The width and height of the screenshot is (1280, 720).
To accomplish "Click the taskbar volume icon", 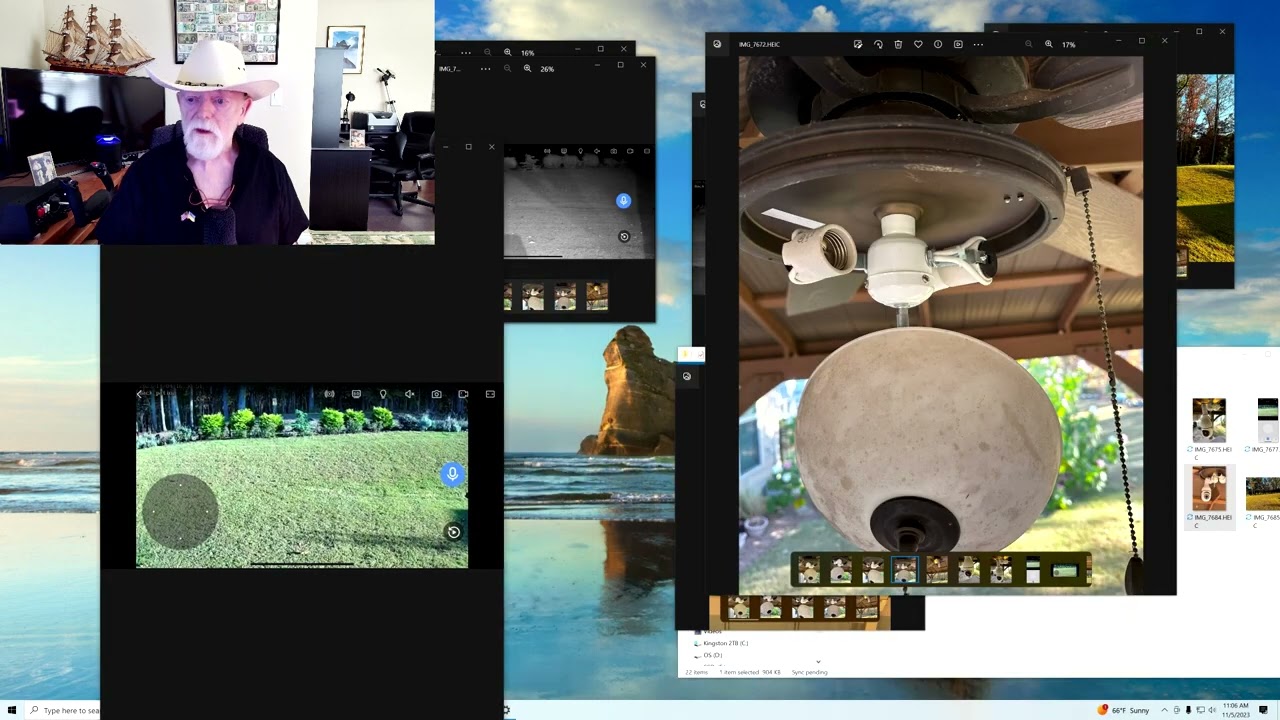I will click(1212, 710).
